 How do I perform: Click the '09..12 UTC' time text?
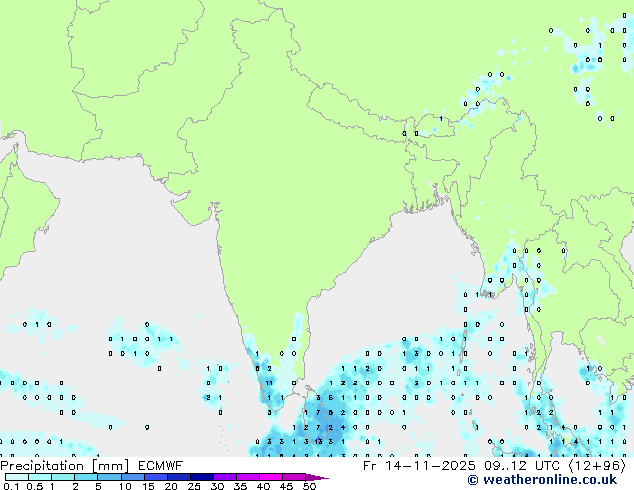pyautogui.click(x=522, y=466)
